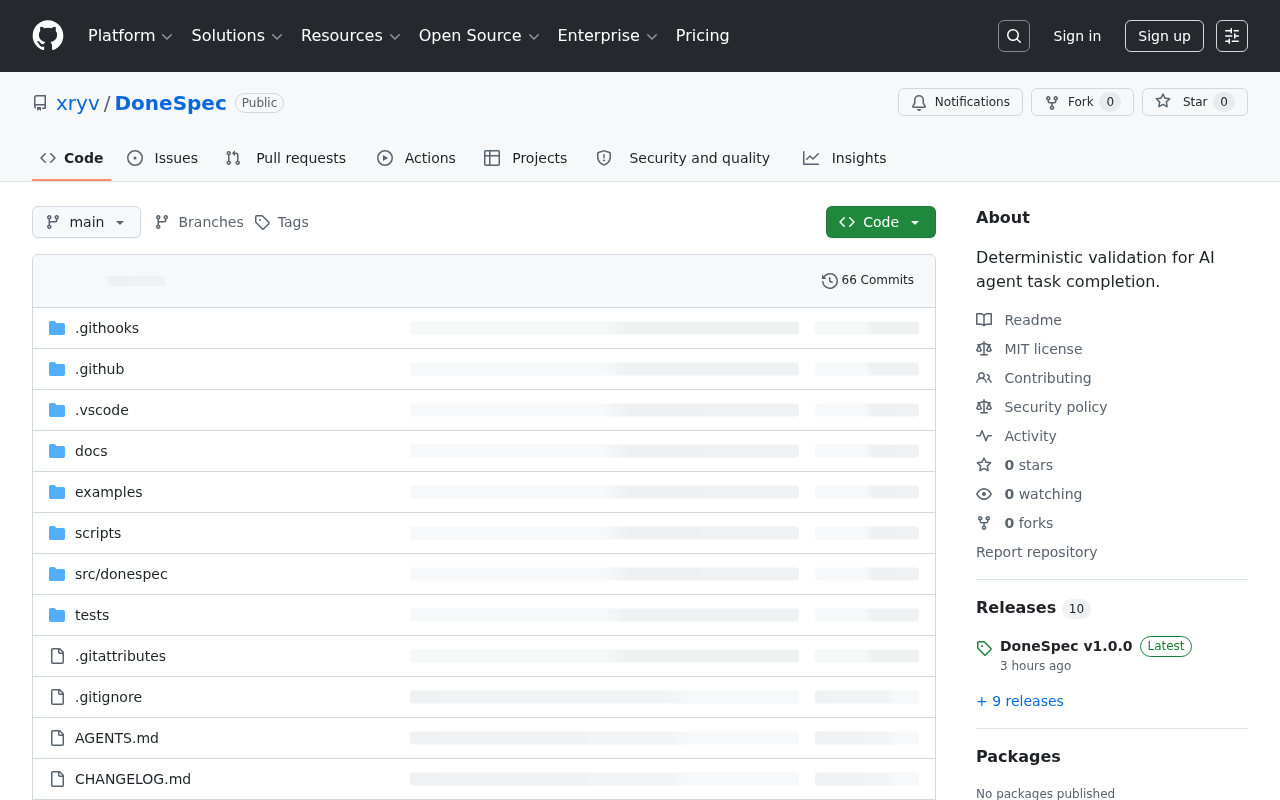Click the scripts folder icon

(57, 533)
